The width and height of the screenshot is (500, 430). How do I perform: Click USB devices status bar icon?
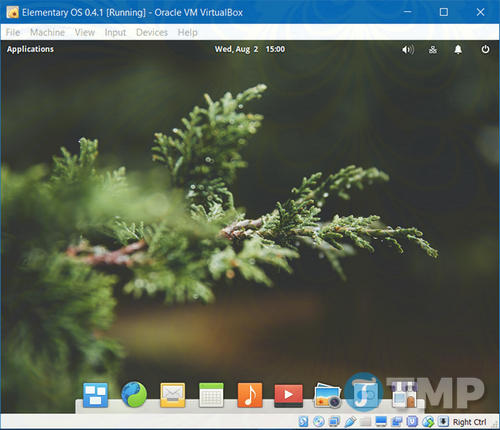click(x=349, y=422)
